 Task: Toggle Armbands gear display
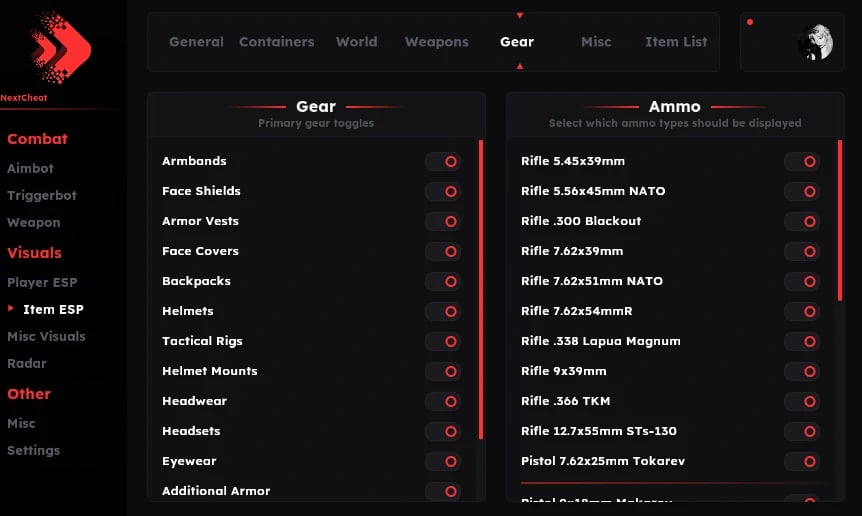click(443, 161)
